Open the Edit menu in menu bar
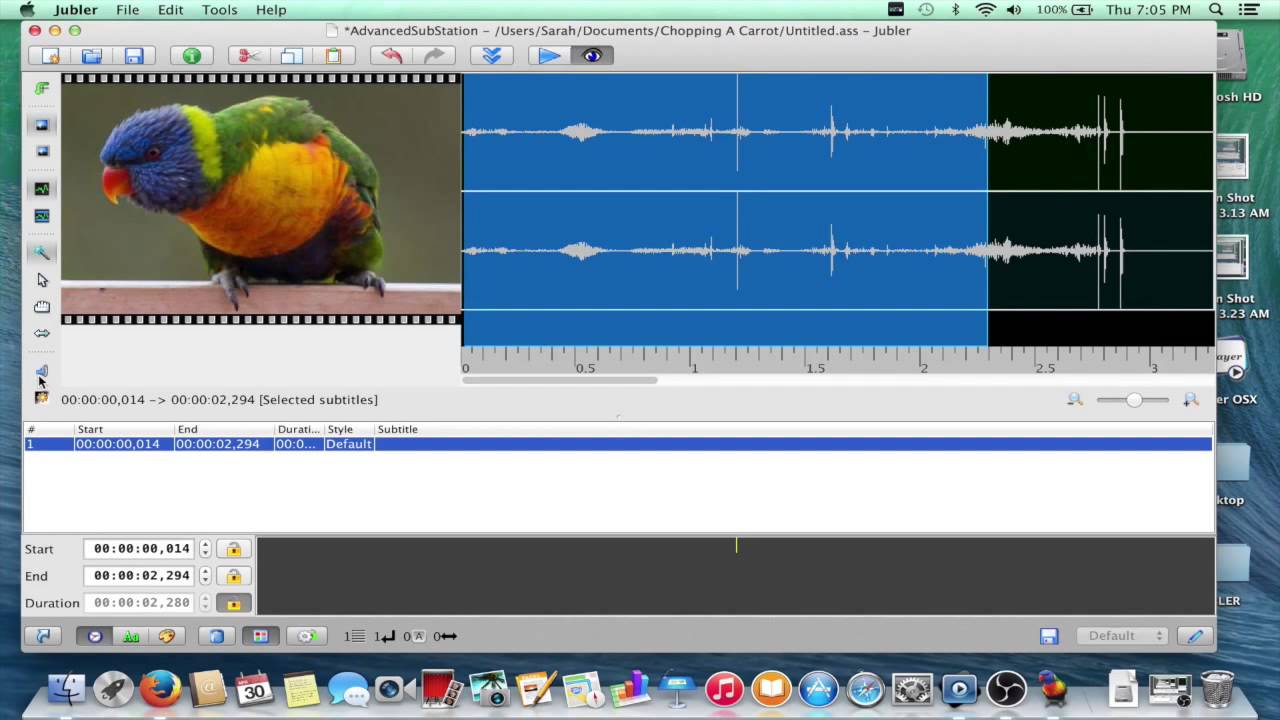This screenshot has height=720, width=1280. click(170, 10)
